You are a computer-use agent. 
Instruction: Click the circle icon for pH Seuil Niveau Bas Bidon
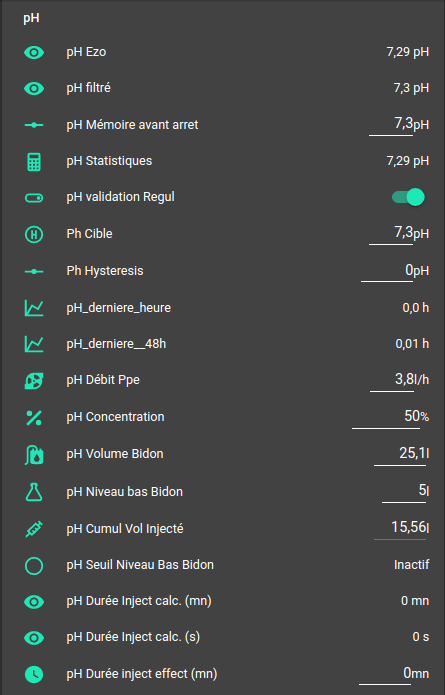click(x=34, y=566)
